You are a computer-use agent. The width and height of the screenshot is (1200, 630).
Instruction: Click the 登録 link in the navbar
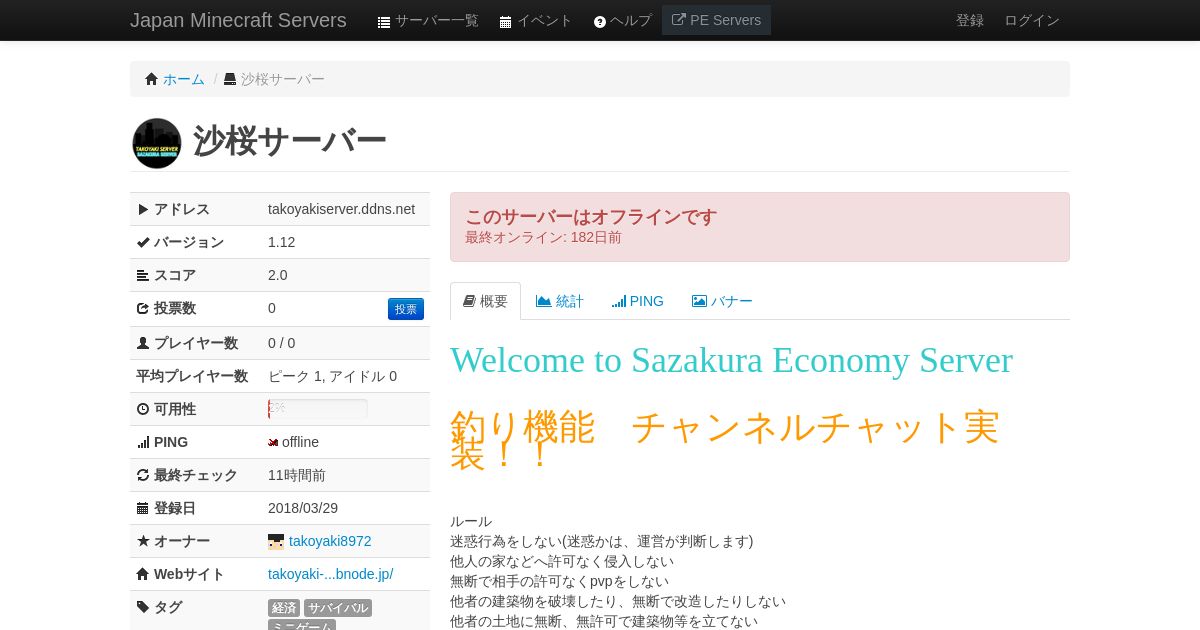[x=970, y=20]
